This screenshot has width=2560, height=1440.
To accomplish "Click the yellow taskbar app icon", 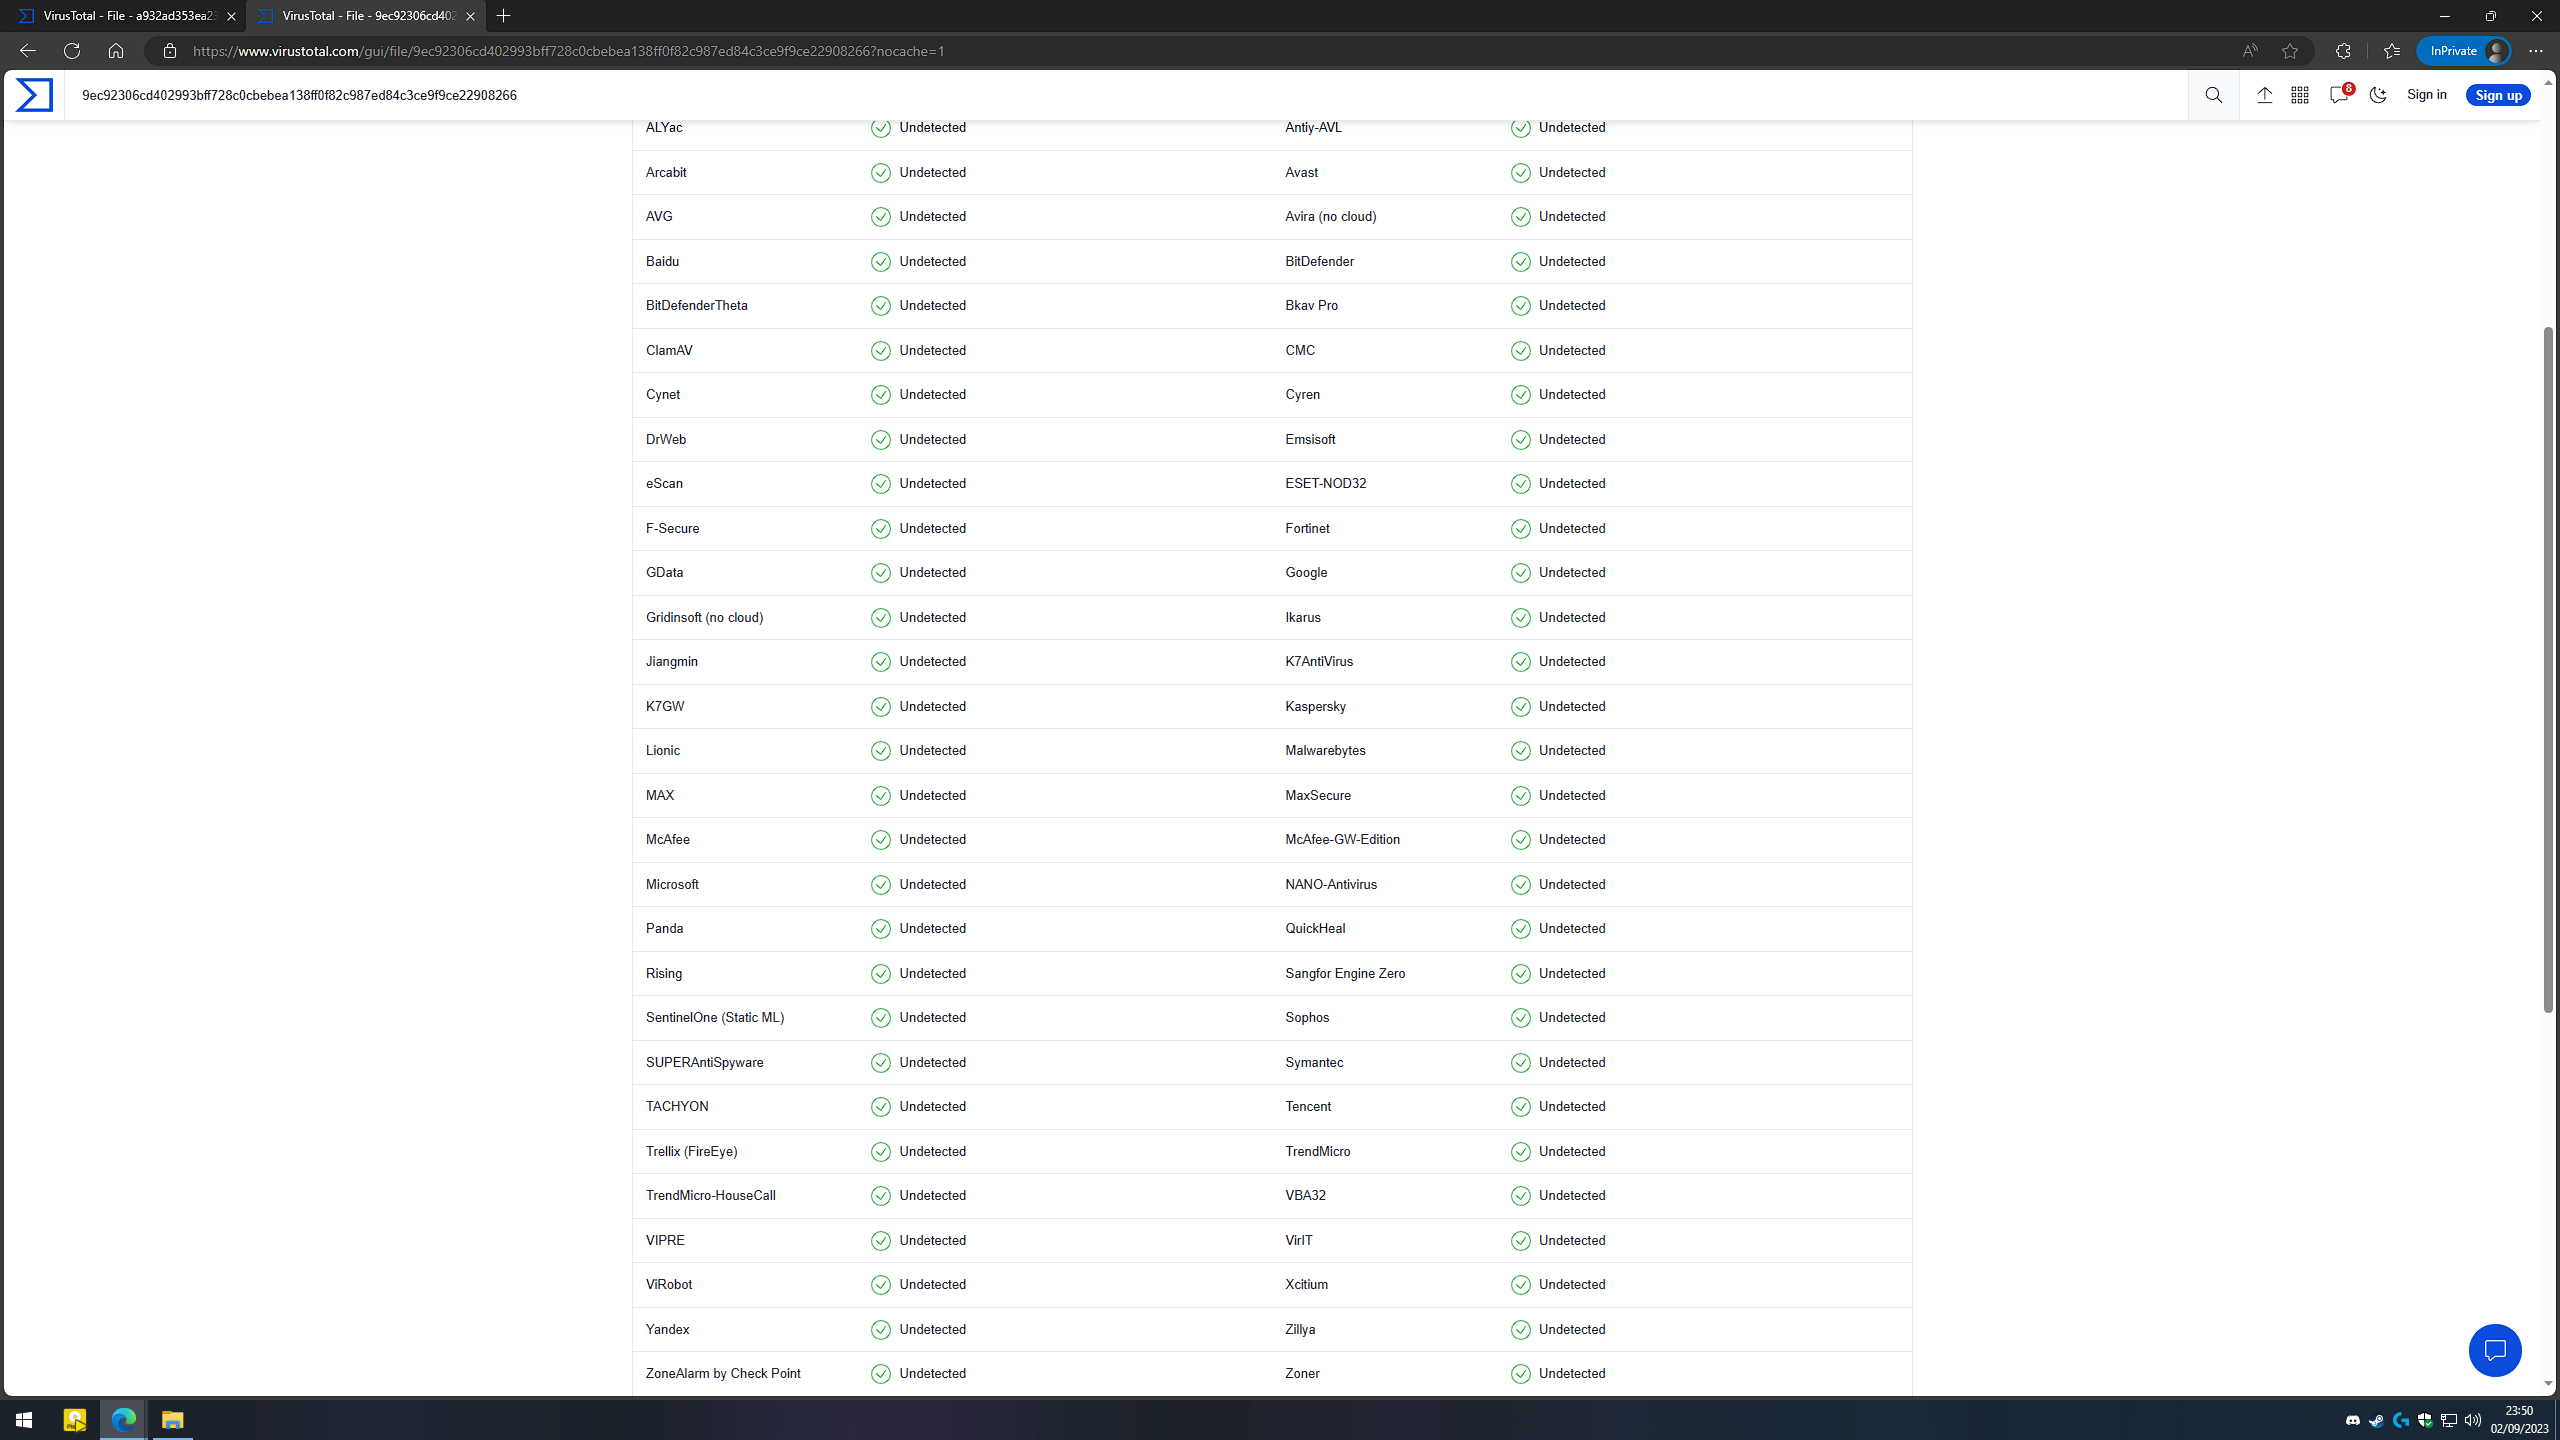I will click(75, 1420).
